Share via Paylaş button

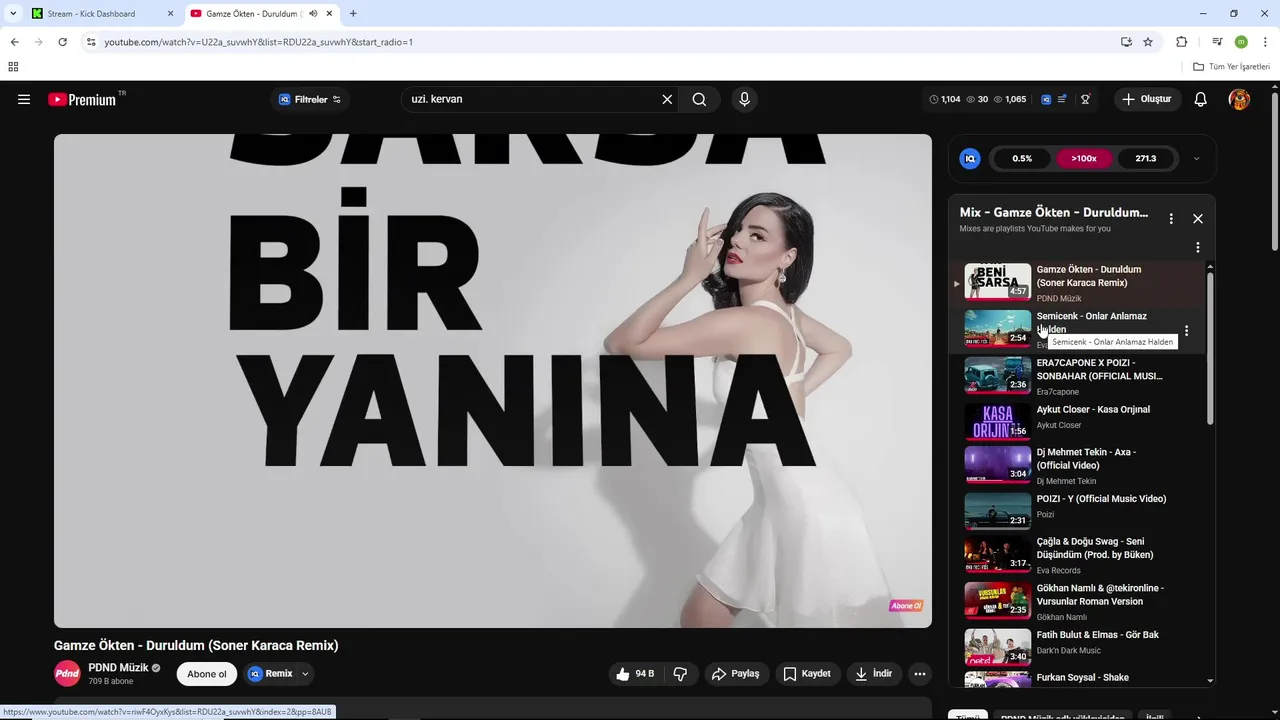pyautogui.click(x=736, y=674)
